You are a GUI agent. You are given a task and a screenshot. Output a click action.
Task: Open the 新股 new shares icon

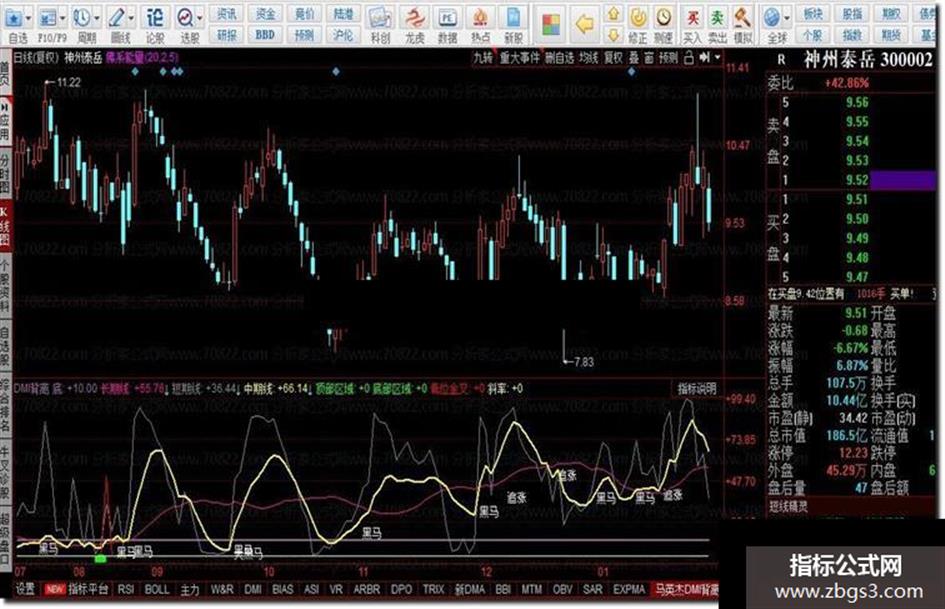(513, 18)
